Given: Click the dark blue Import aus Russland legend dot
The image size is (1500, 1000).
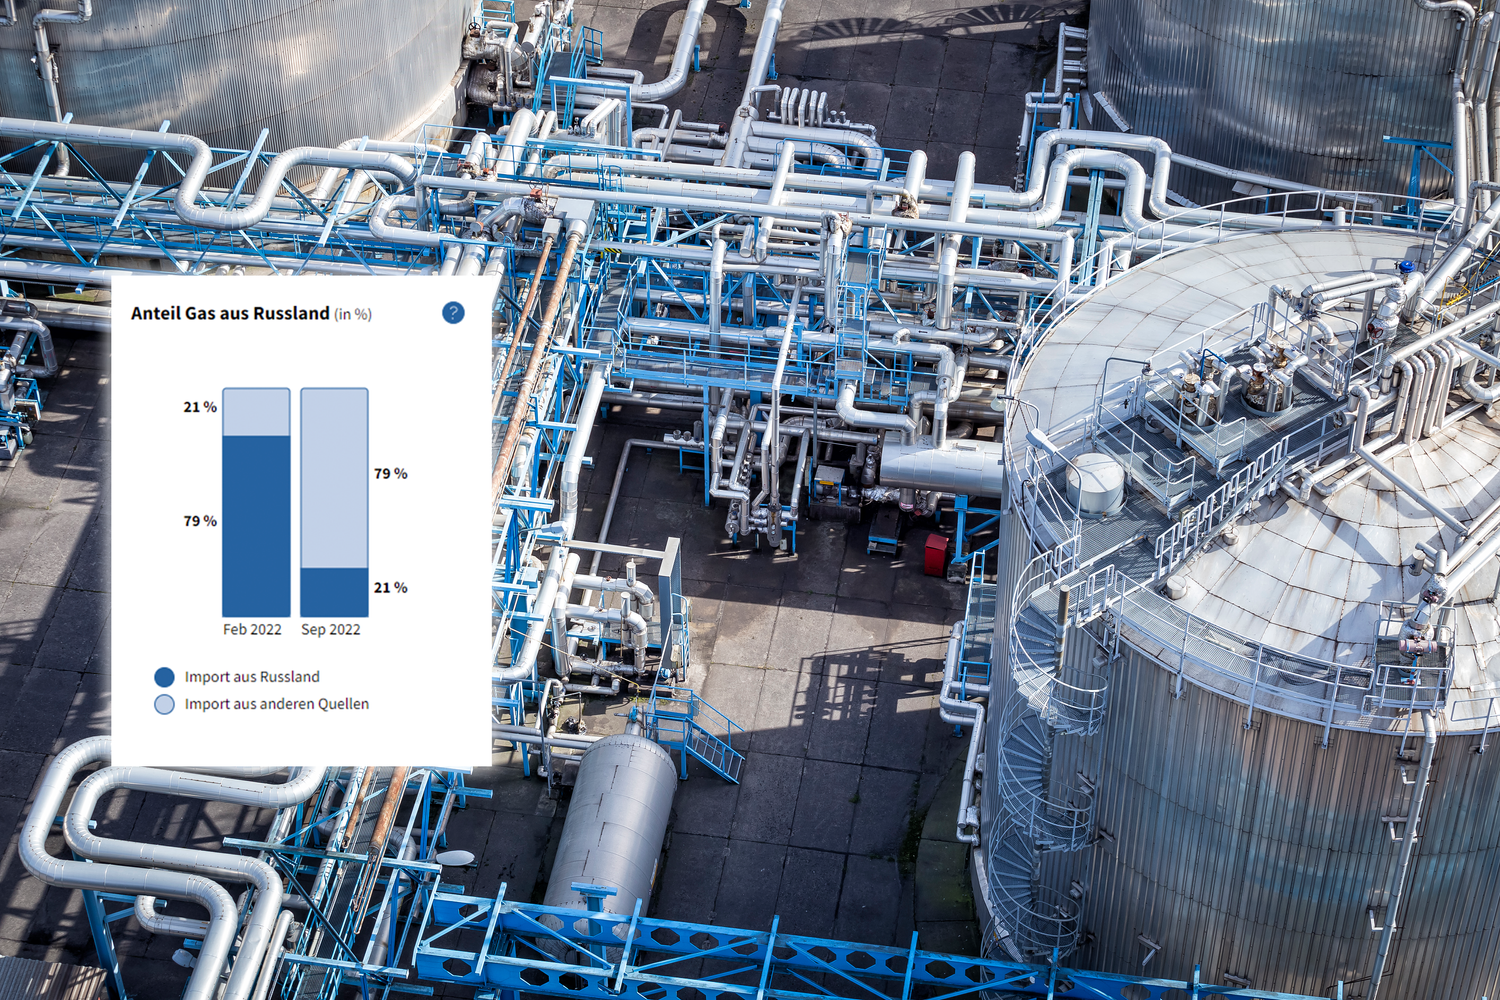Looking at the screenshot, I should [165, 677].
